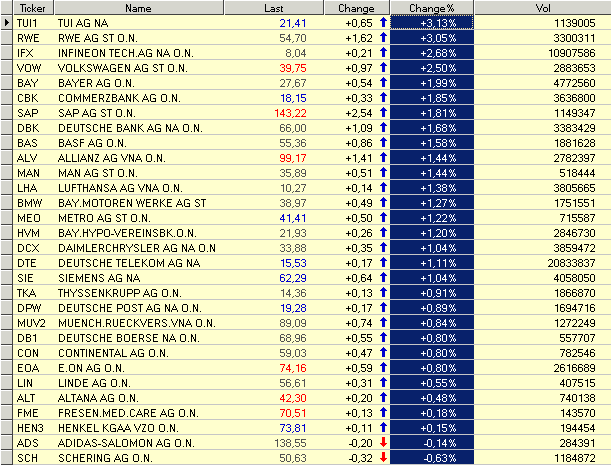Click the blue up arrow in the BAY row
Screen dimensions: 611x465
[x=383, y=82]
